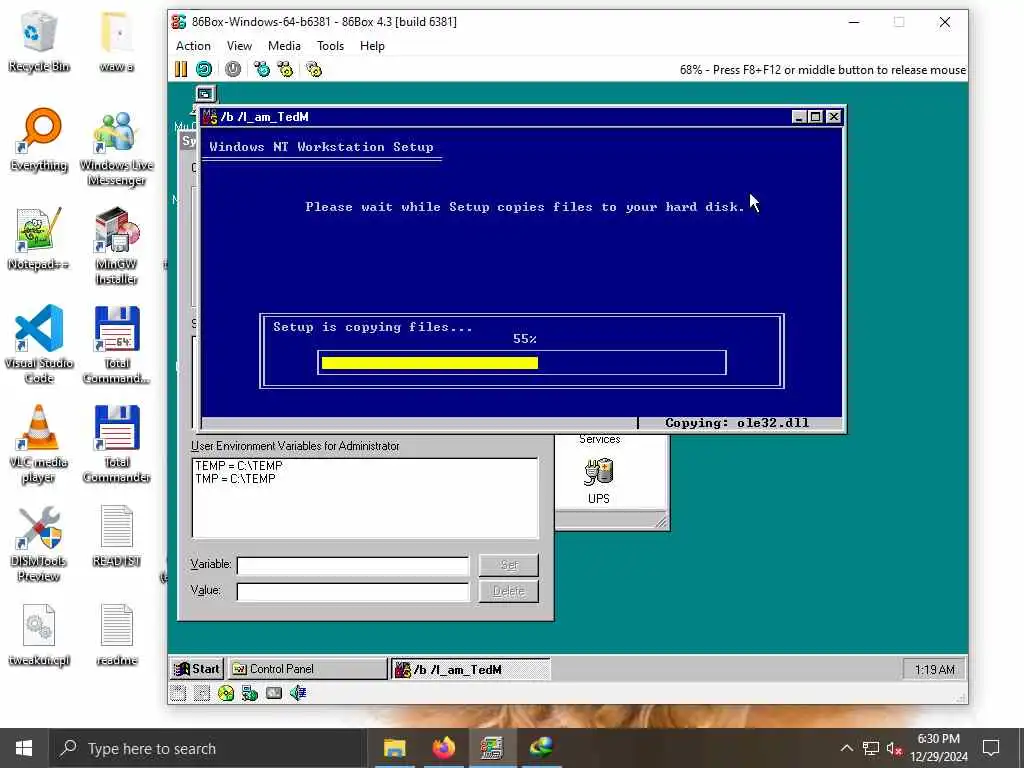
Task: Select the readme file desktop icon
Action: 116,635
